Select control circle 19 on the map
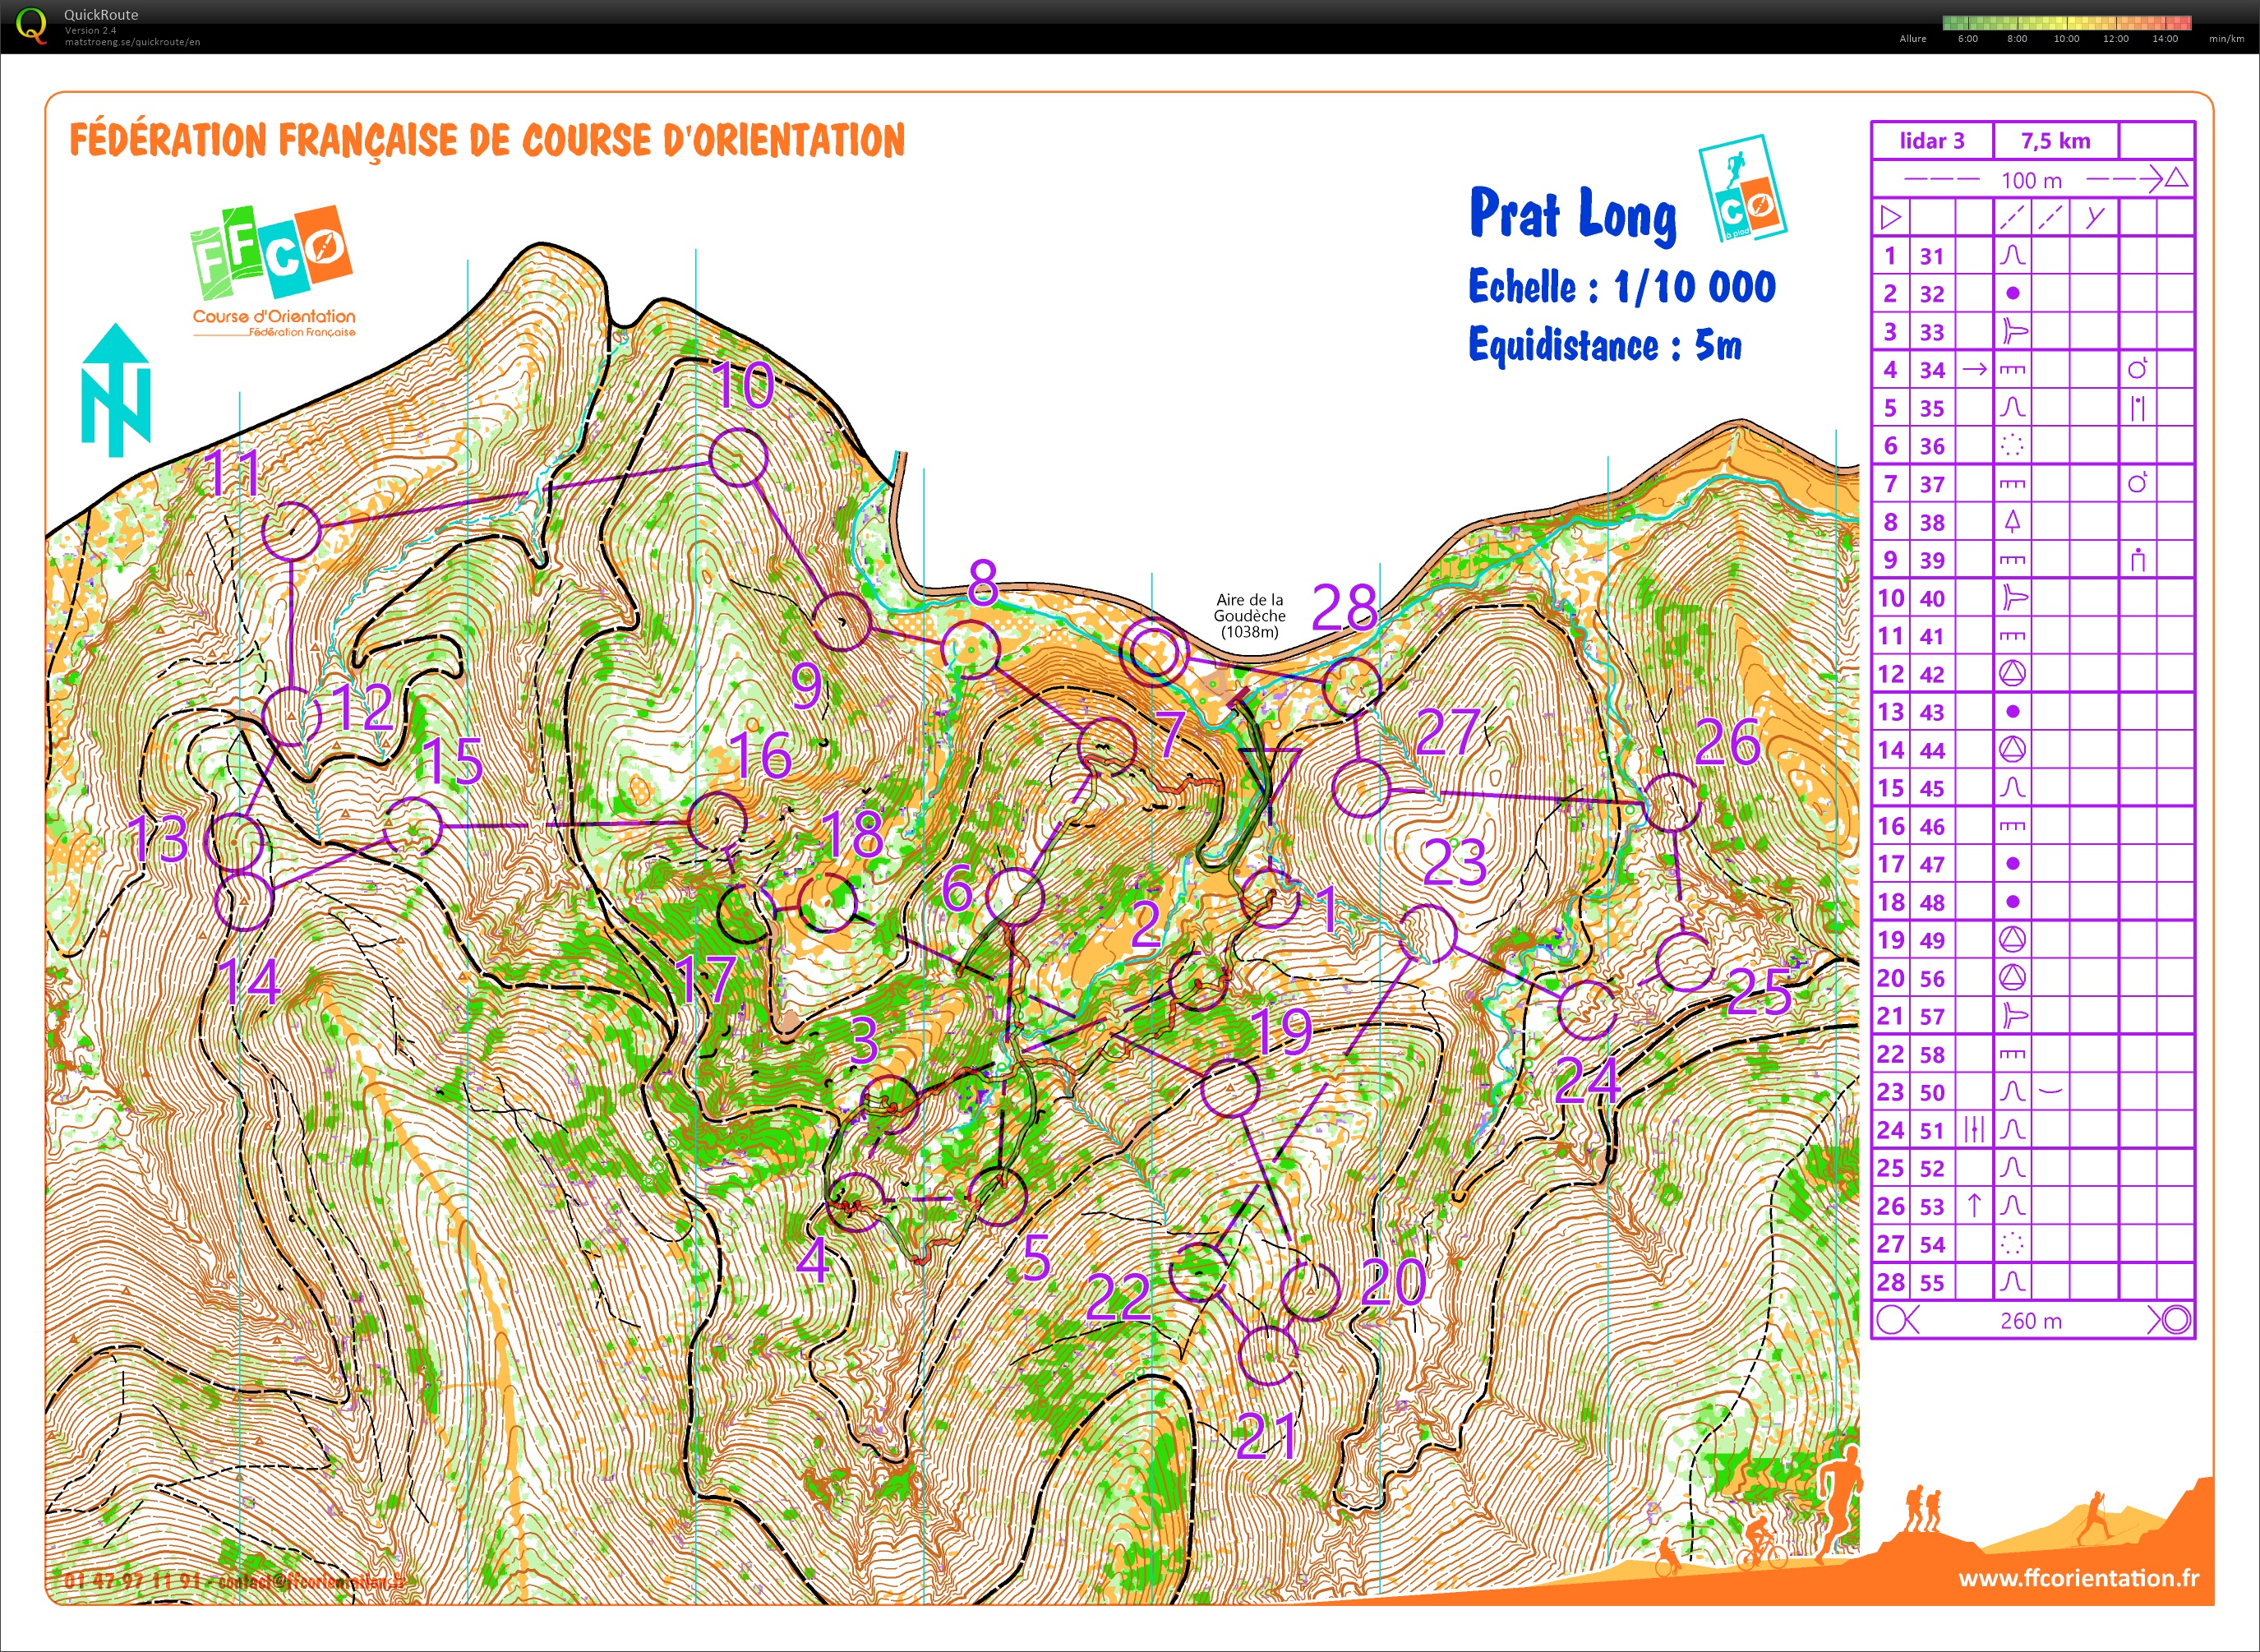This screenshot has width=2260, height=1652. pos(1229,1088)
